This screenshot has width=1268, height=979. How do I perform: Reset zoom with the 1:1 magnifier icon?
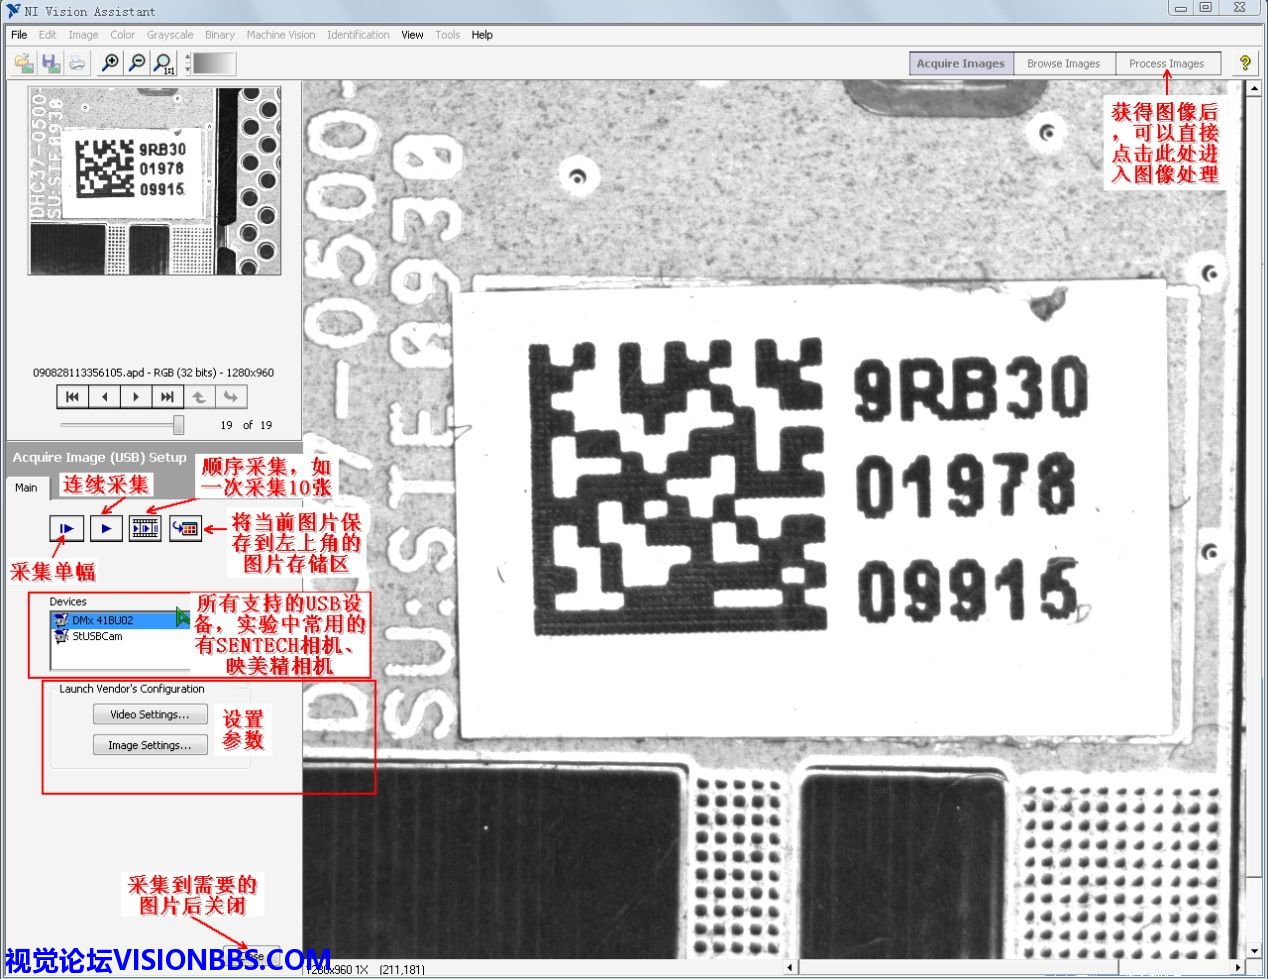click(x=164, y=63)
